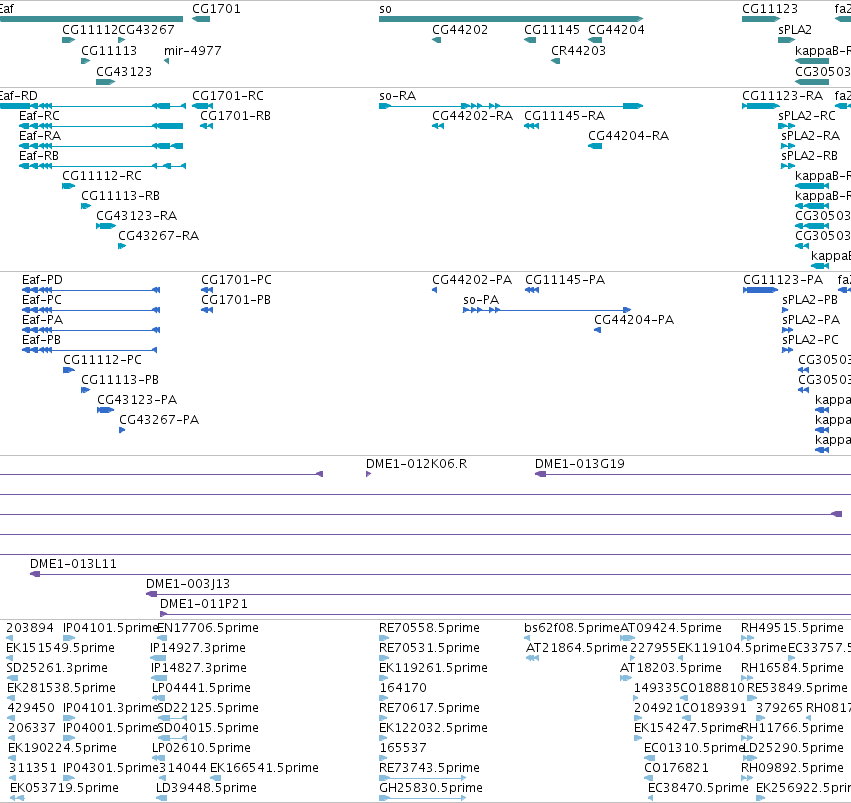The width and height of the screenshot is (851, 803).
Task: Select the EK151549.5prime EST label
Action: point(60,648)
